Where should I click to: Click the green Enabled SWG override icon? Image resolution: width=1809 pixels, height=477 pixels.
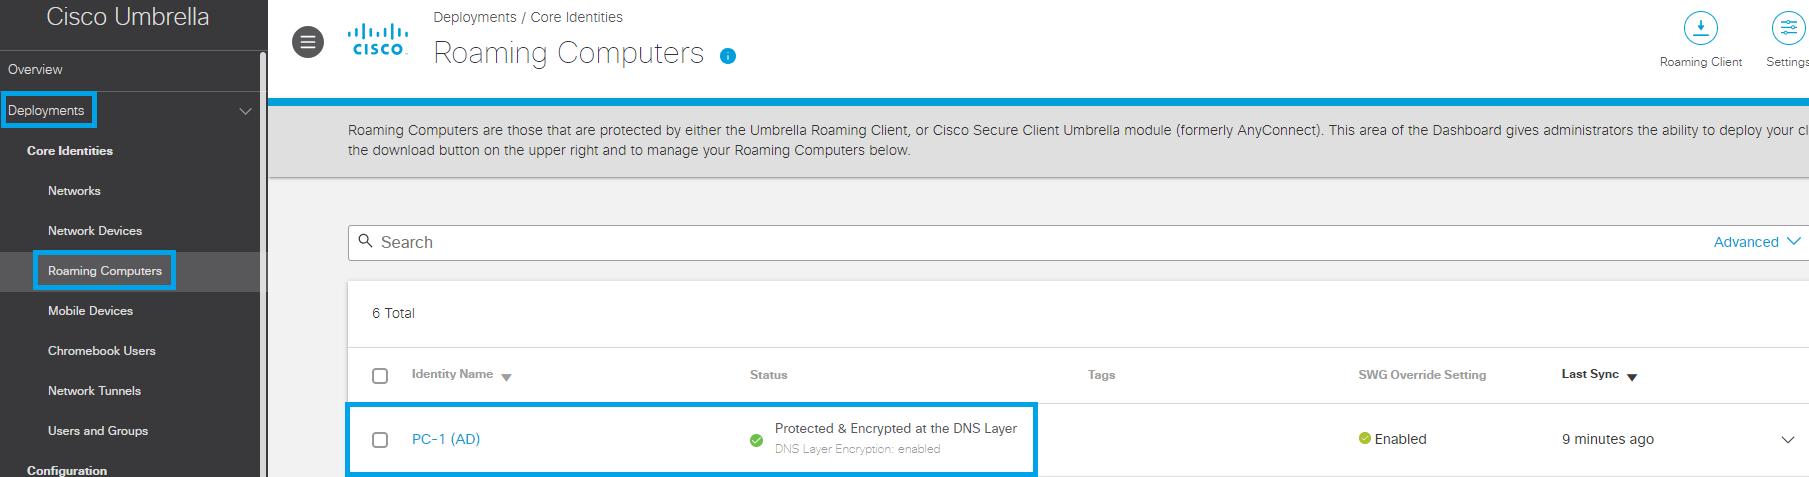pos(1364,438)
